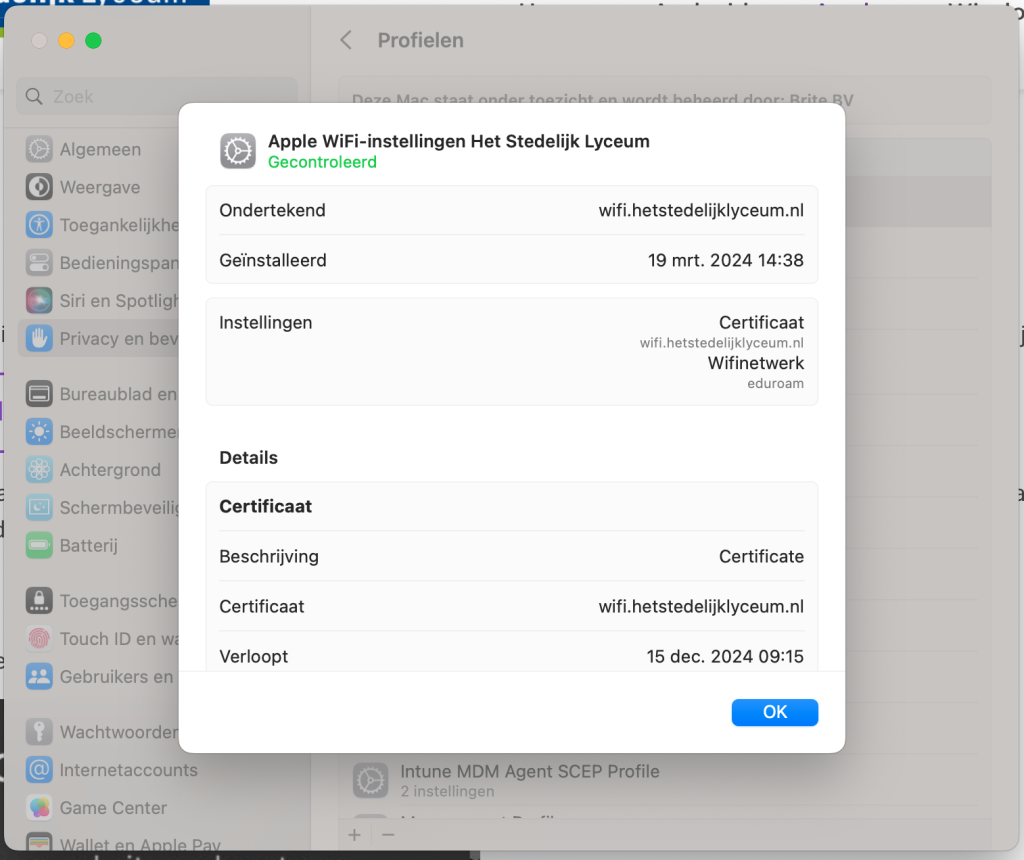Open Siri en Spotlight settings icon
This screenshot has height=860, width=1024.
point(39,301)
